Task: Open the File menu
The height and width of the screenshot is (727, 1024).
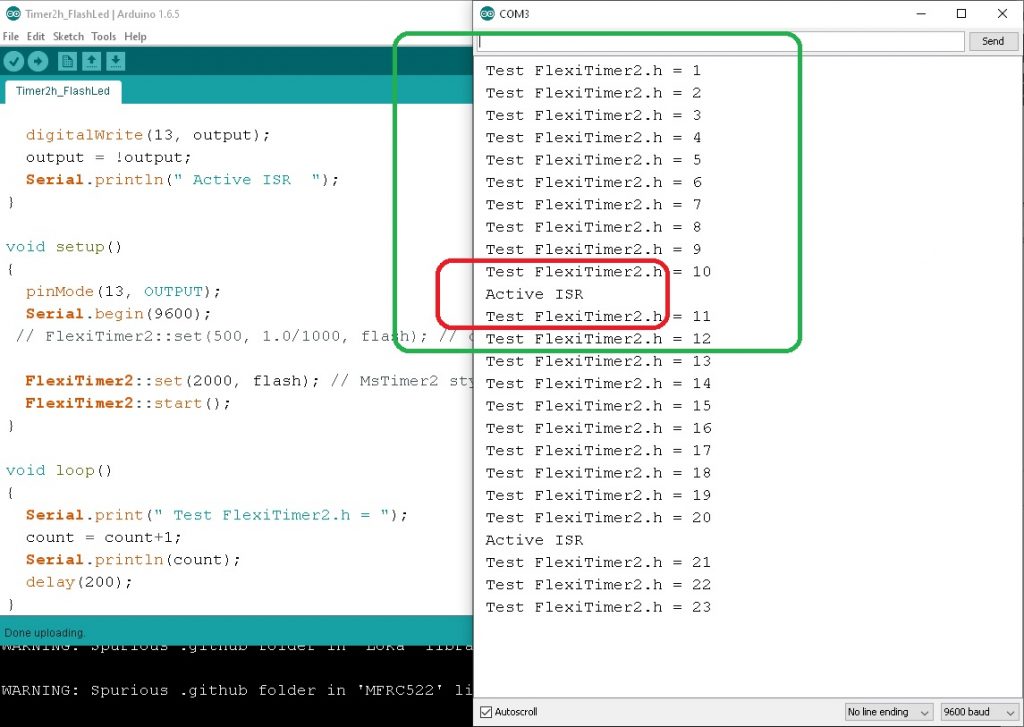Action: pyautogui.click(x=10, y=37)
